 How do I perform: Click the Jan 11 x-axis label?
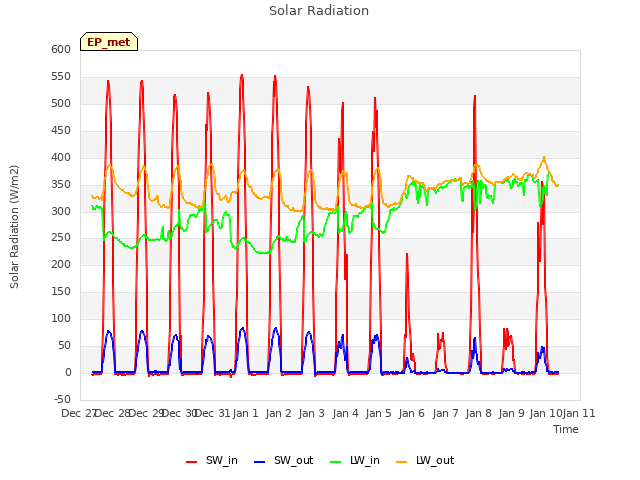(x=579, y=413)
